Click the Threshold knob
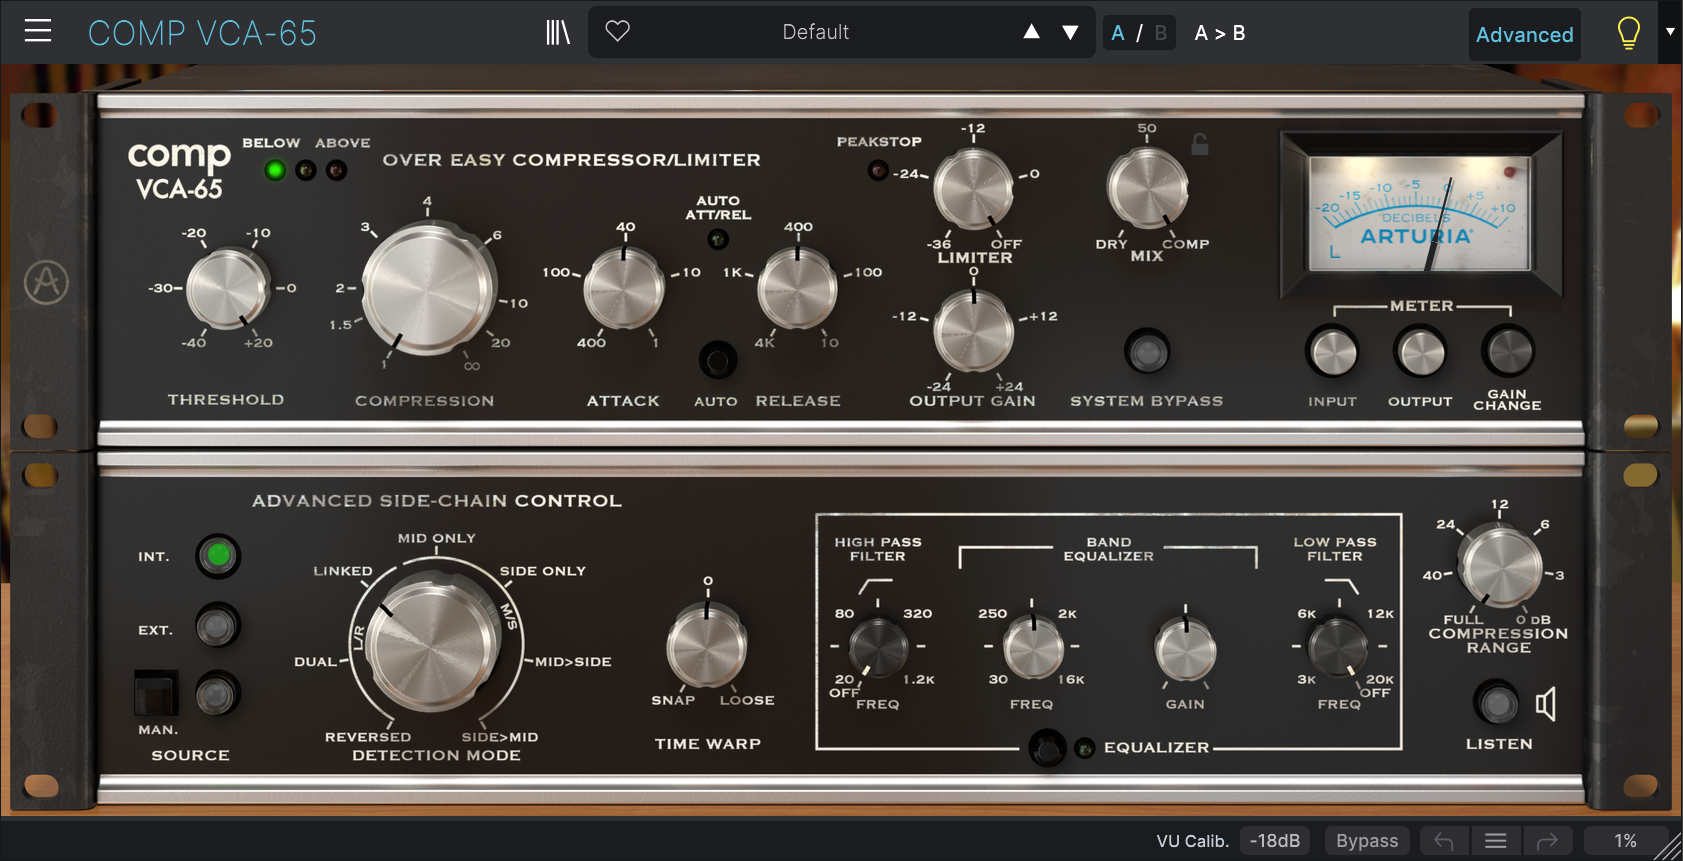Viewport: 1683px width, 861px height. pos(227,289)
